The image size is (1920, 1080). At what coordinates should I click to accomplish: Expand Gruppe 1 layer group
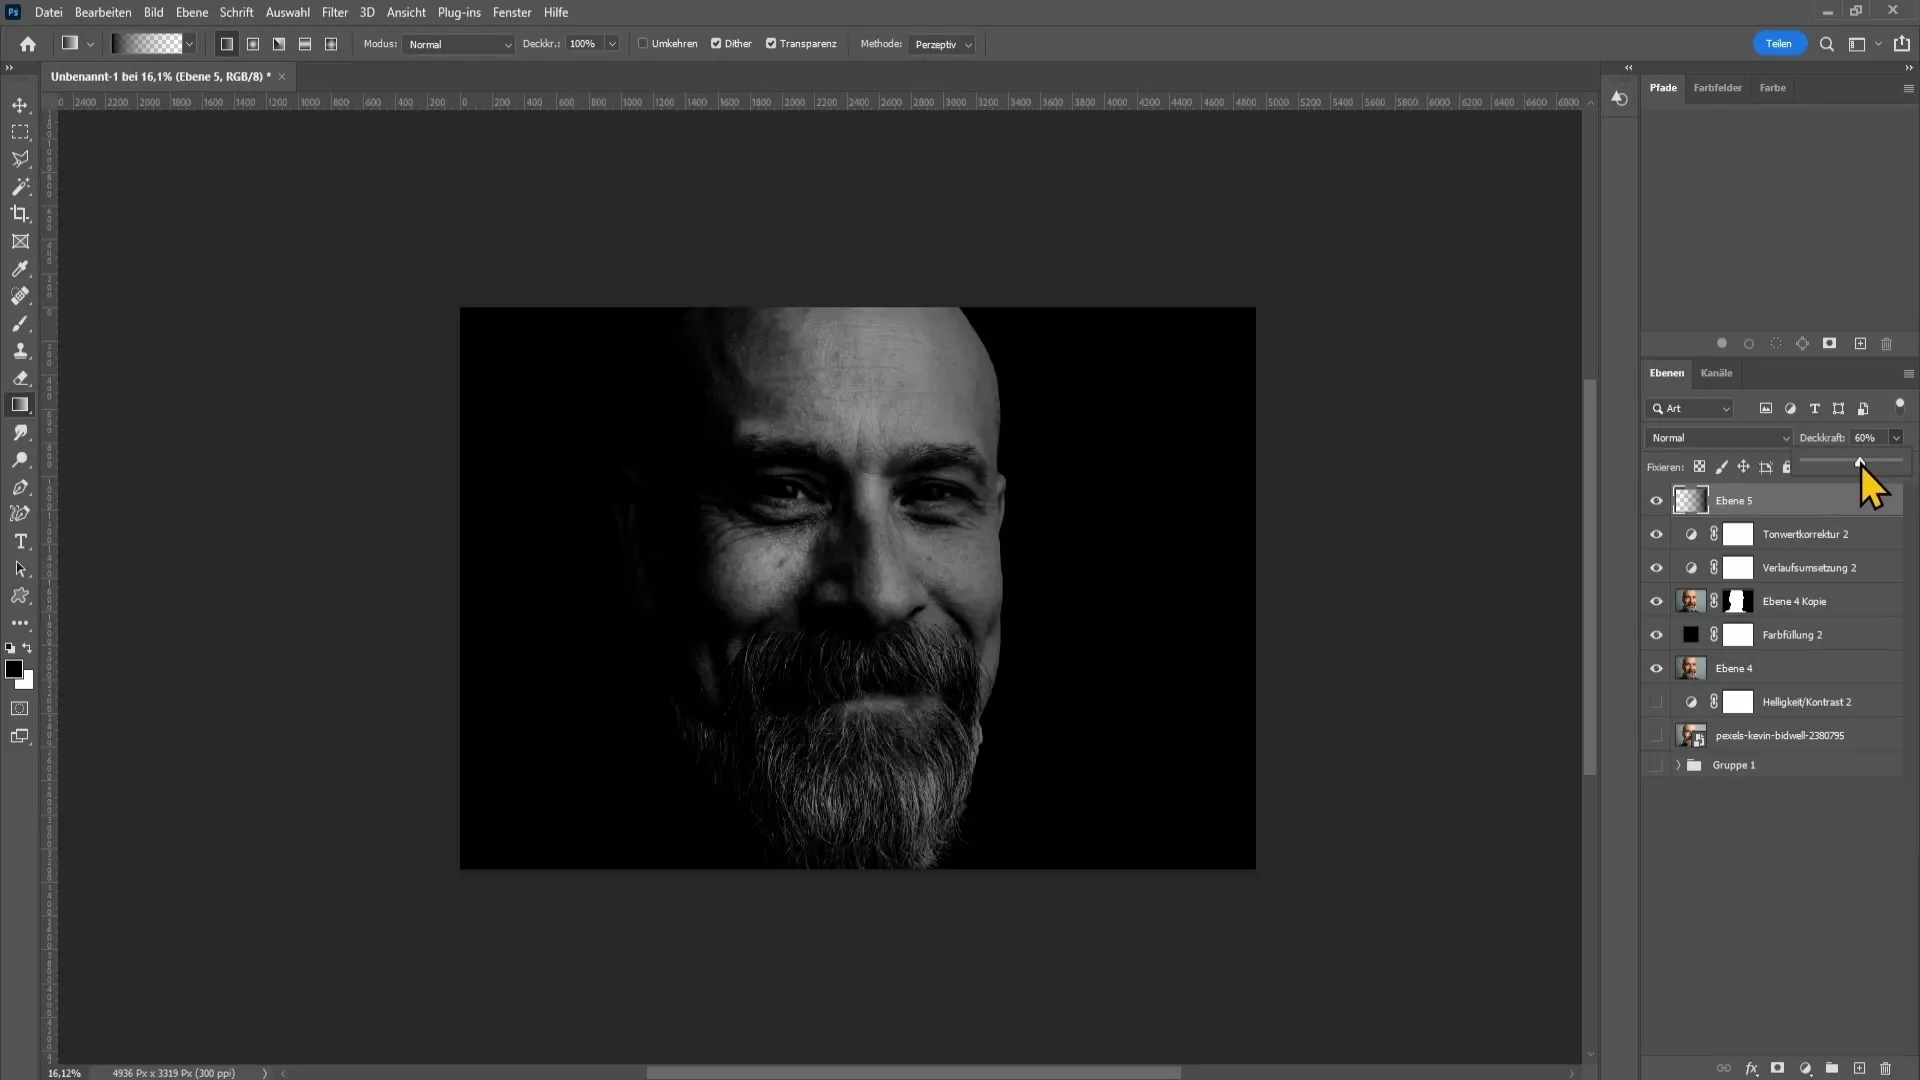1675,765
